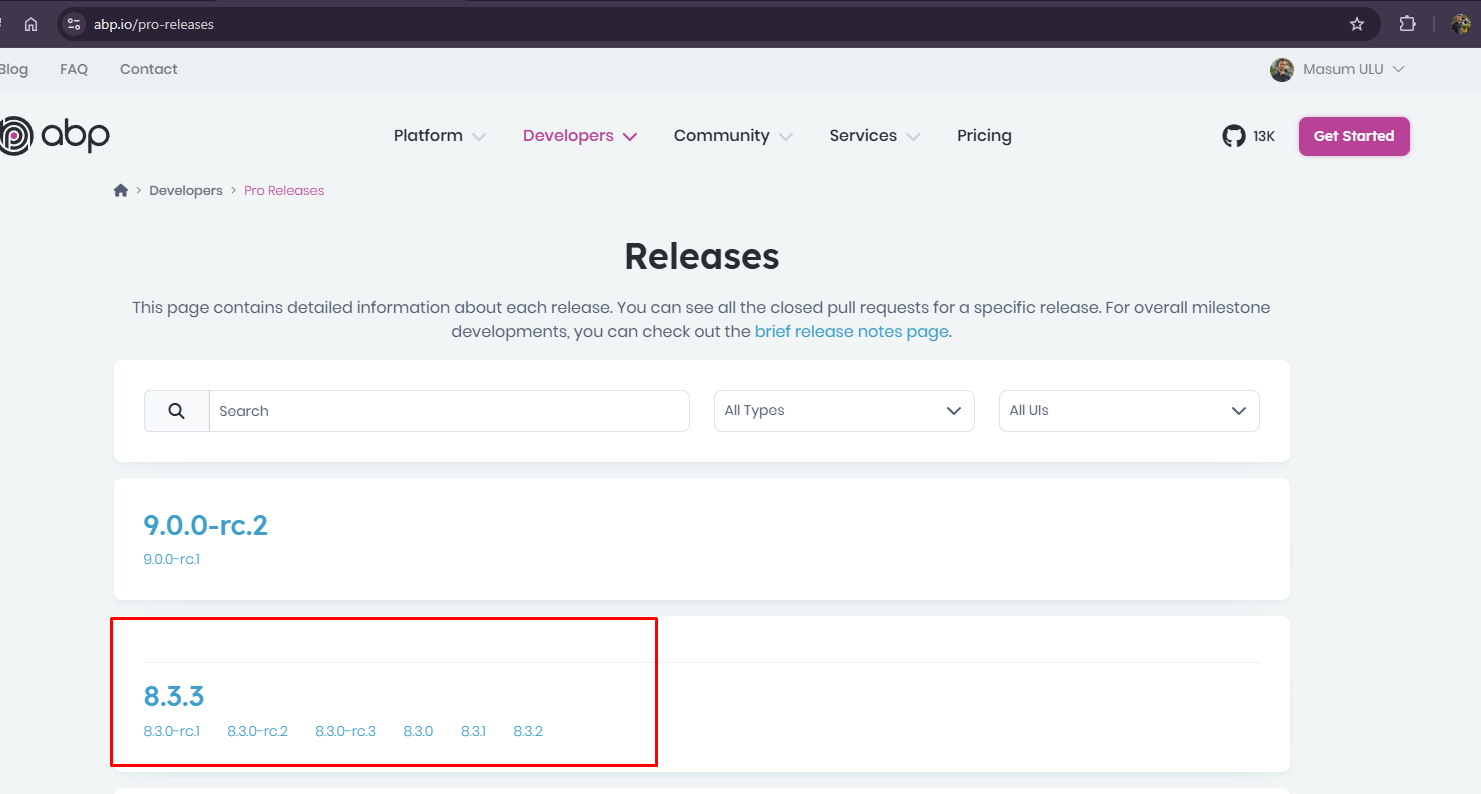1481x794 pixels.
Task: Click the ABP logo
Action: coord(55,135)
